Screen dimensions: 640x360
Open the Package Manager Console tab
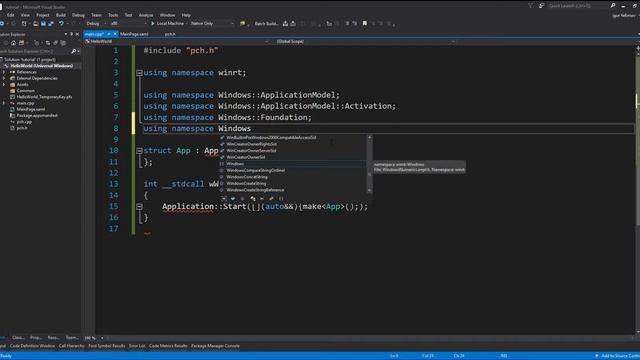point(215,346)
